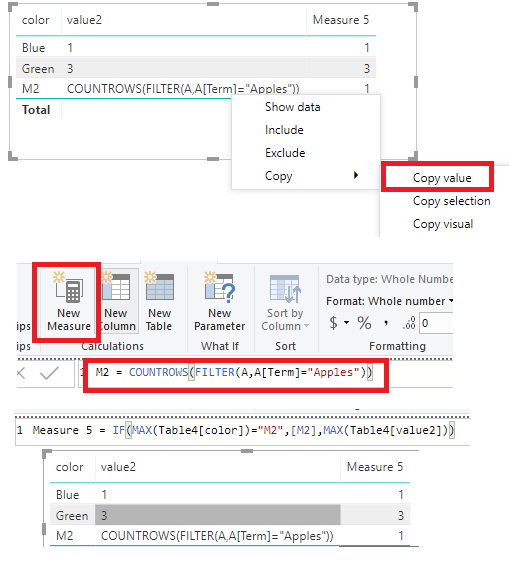Viewport: 509px width, 562px height.
Task: Click into the Measure 5 formula bar
Action: pyautogui.click(x=242, y=430)
